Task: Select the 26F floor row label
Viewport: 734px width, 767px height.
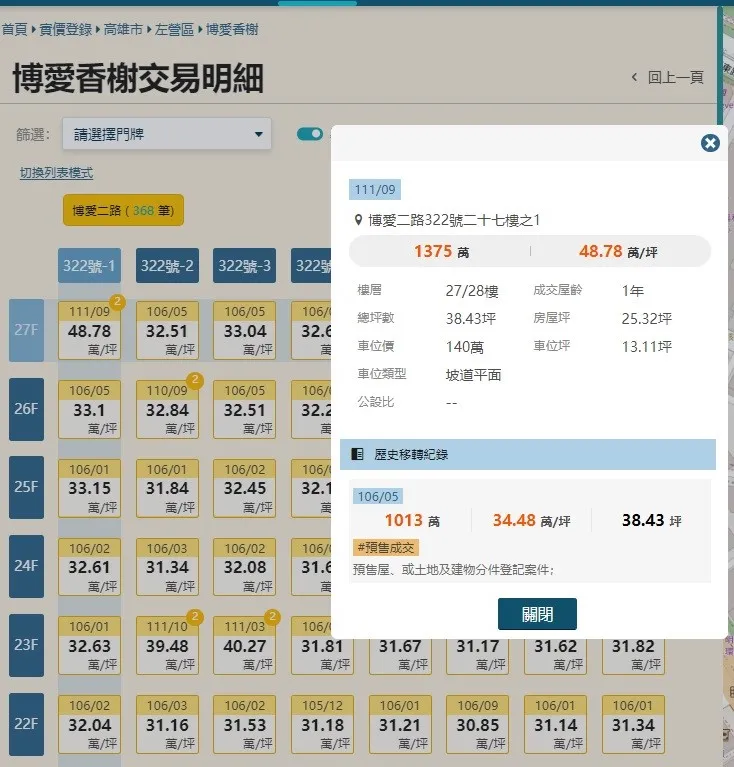Action: coord(26,409)
